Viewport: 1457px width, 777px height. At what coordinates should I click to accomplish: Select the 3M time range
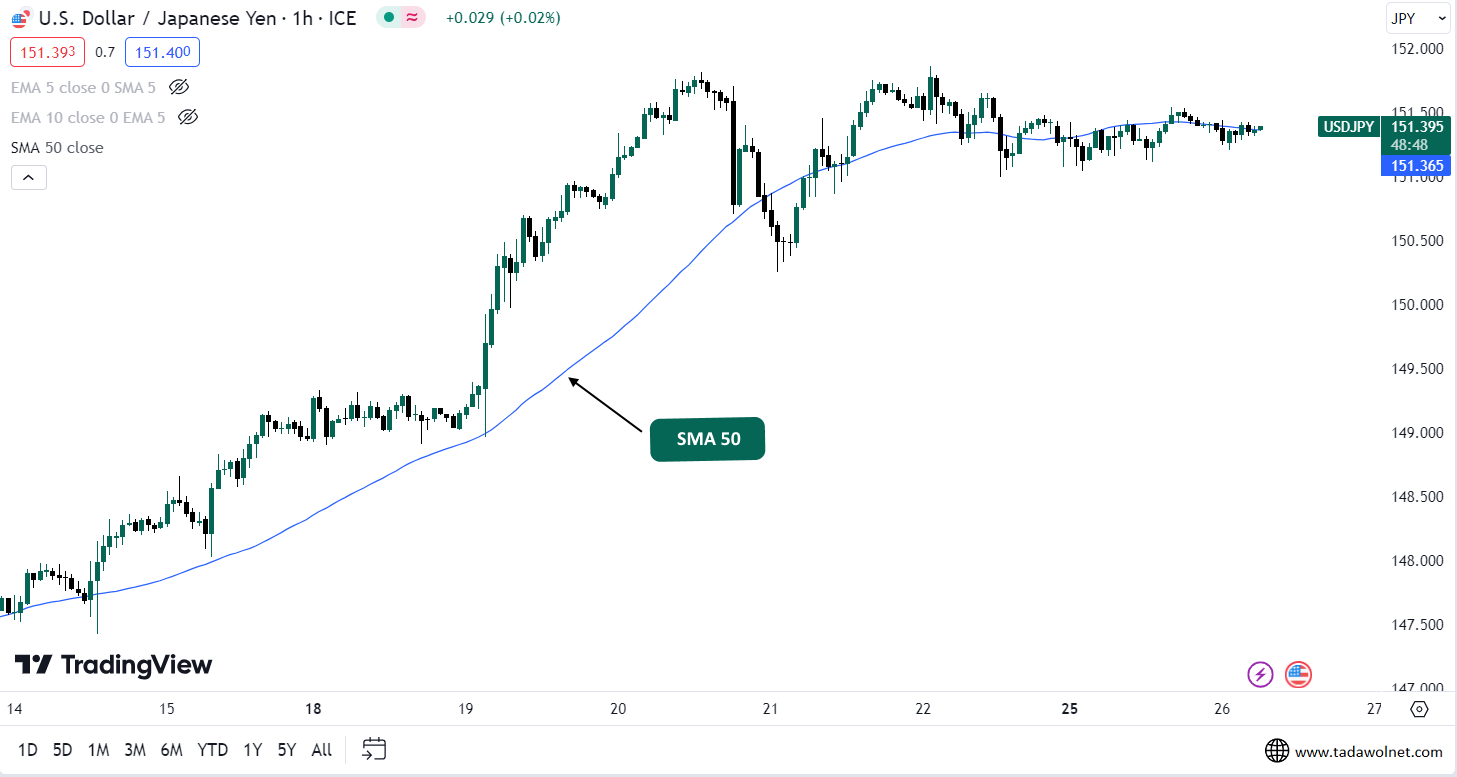tap(135, 749)
